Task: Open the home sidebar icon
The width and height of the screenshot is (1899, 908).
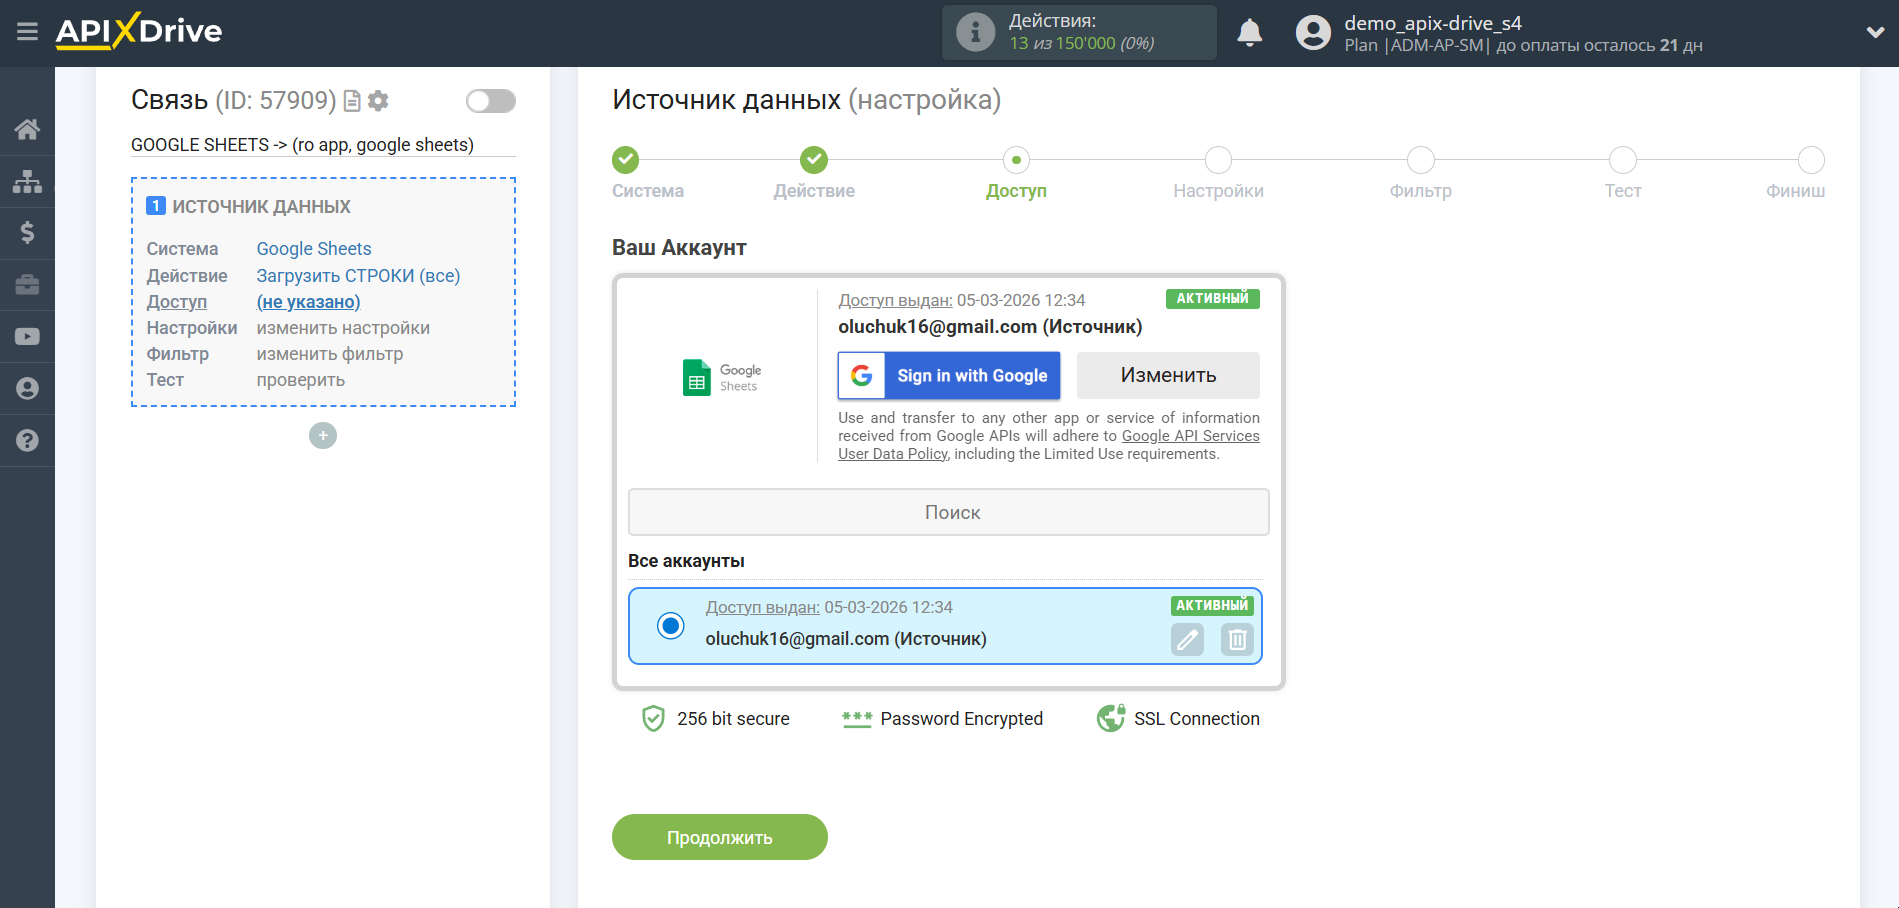Action: pos(27,129)
